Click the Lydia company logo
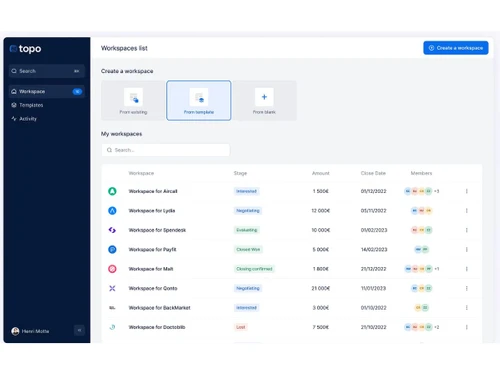The image size is (500, 375). 112,211
